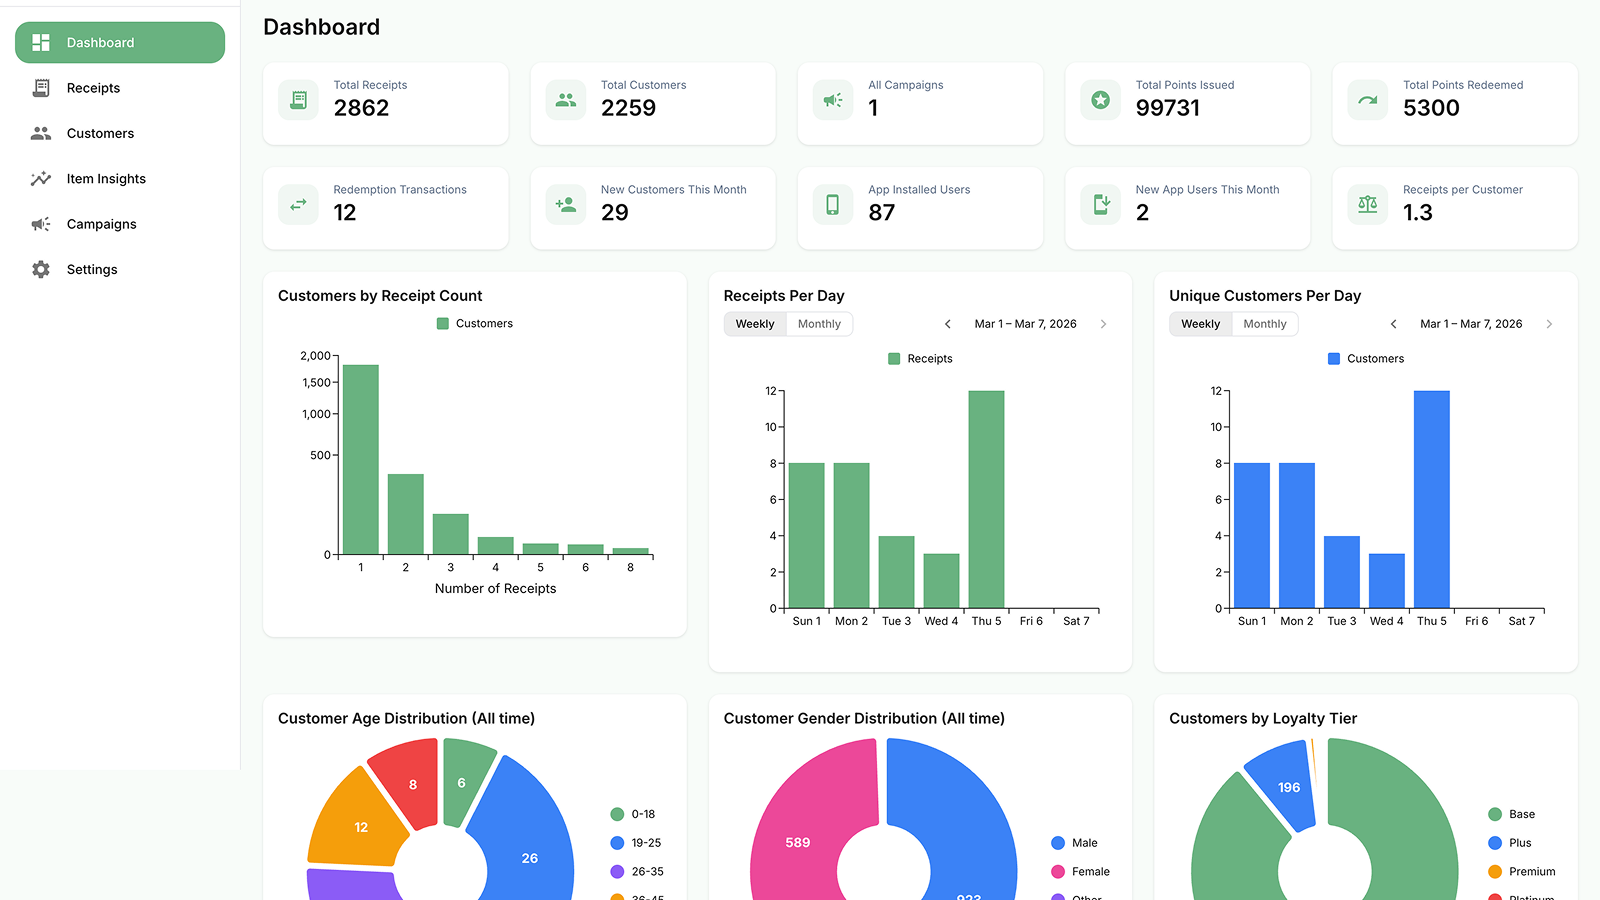Click the Dashboard page heading
Image resolution: width=1600 pixels, height=900 pixels.
pos(322,27)
